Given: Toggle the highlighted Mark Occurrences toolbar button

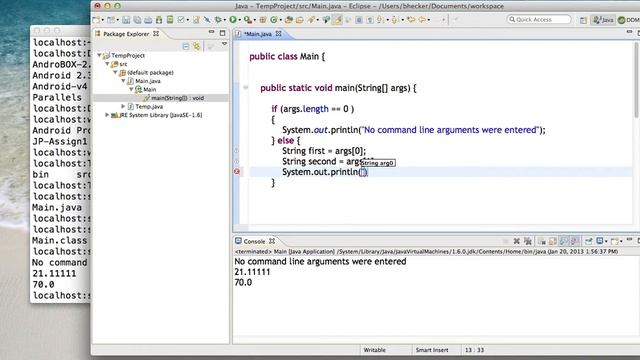Looking at the screenshot, I should click(x=338, y=20).
